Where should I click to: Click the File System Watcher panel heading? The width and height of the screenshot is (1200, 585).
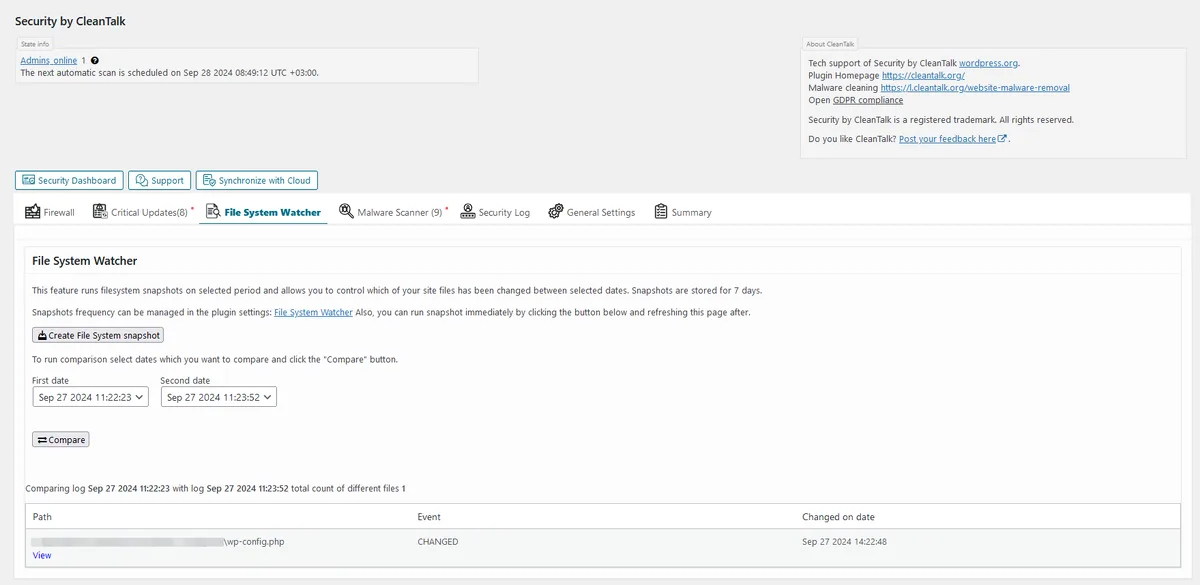click(84, 261)
